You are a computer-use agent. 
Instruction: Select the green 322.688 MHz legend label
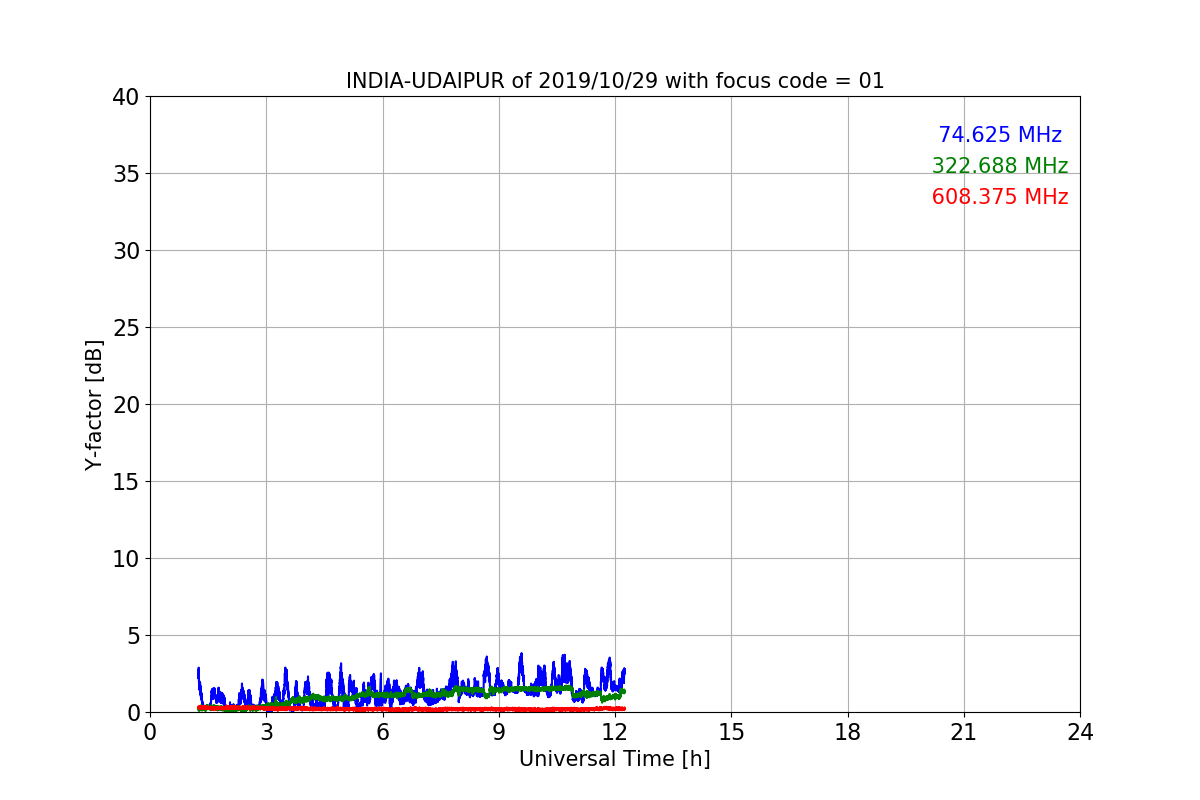[x=1000, y=166]
